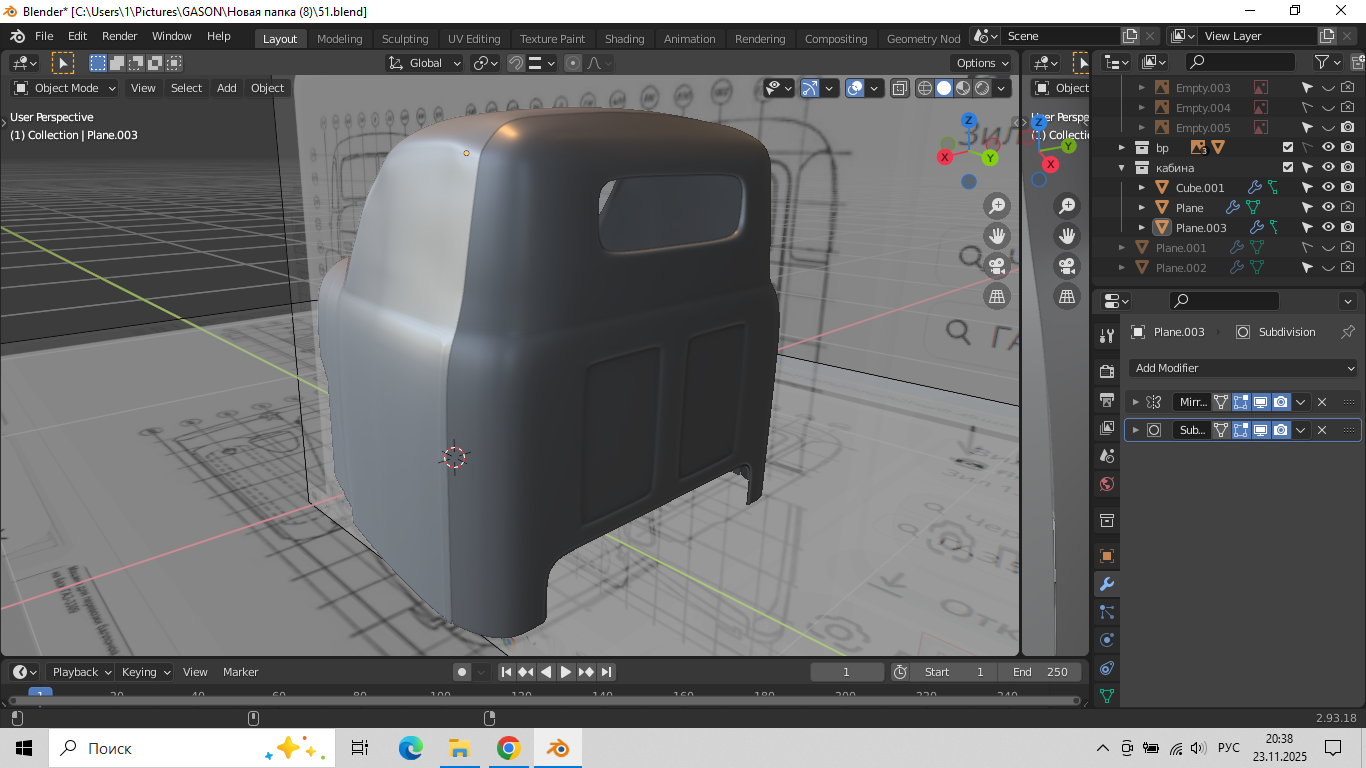This screenshot has width=1366, height=768.
Task: Open the Object properties orange square tab
Action: coord(1107,556)
